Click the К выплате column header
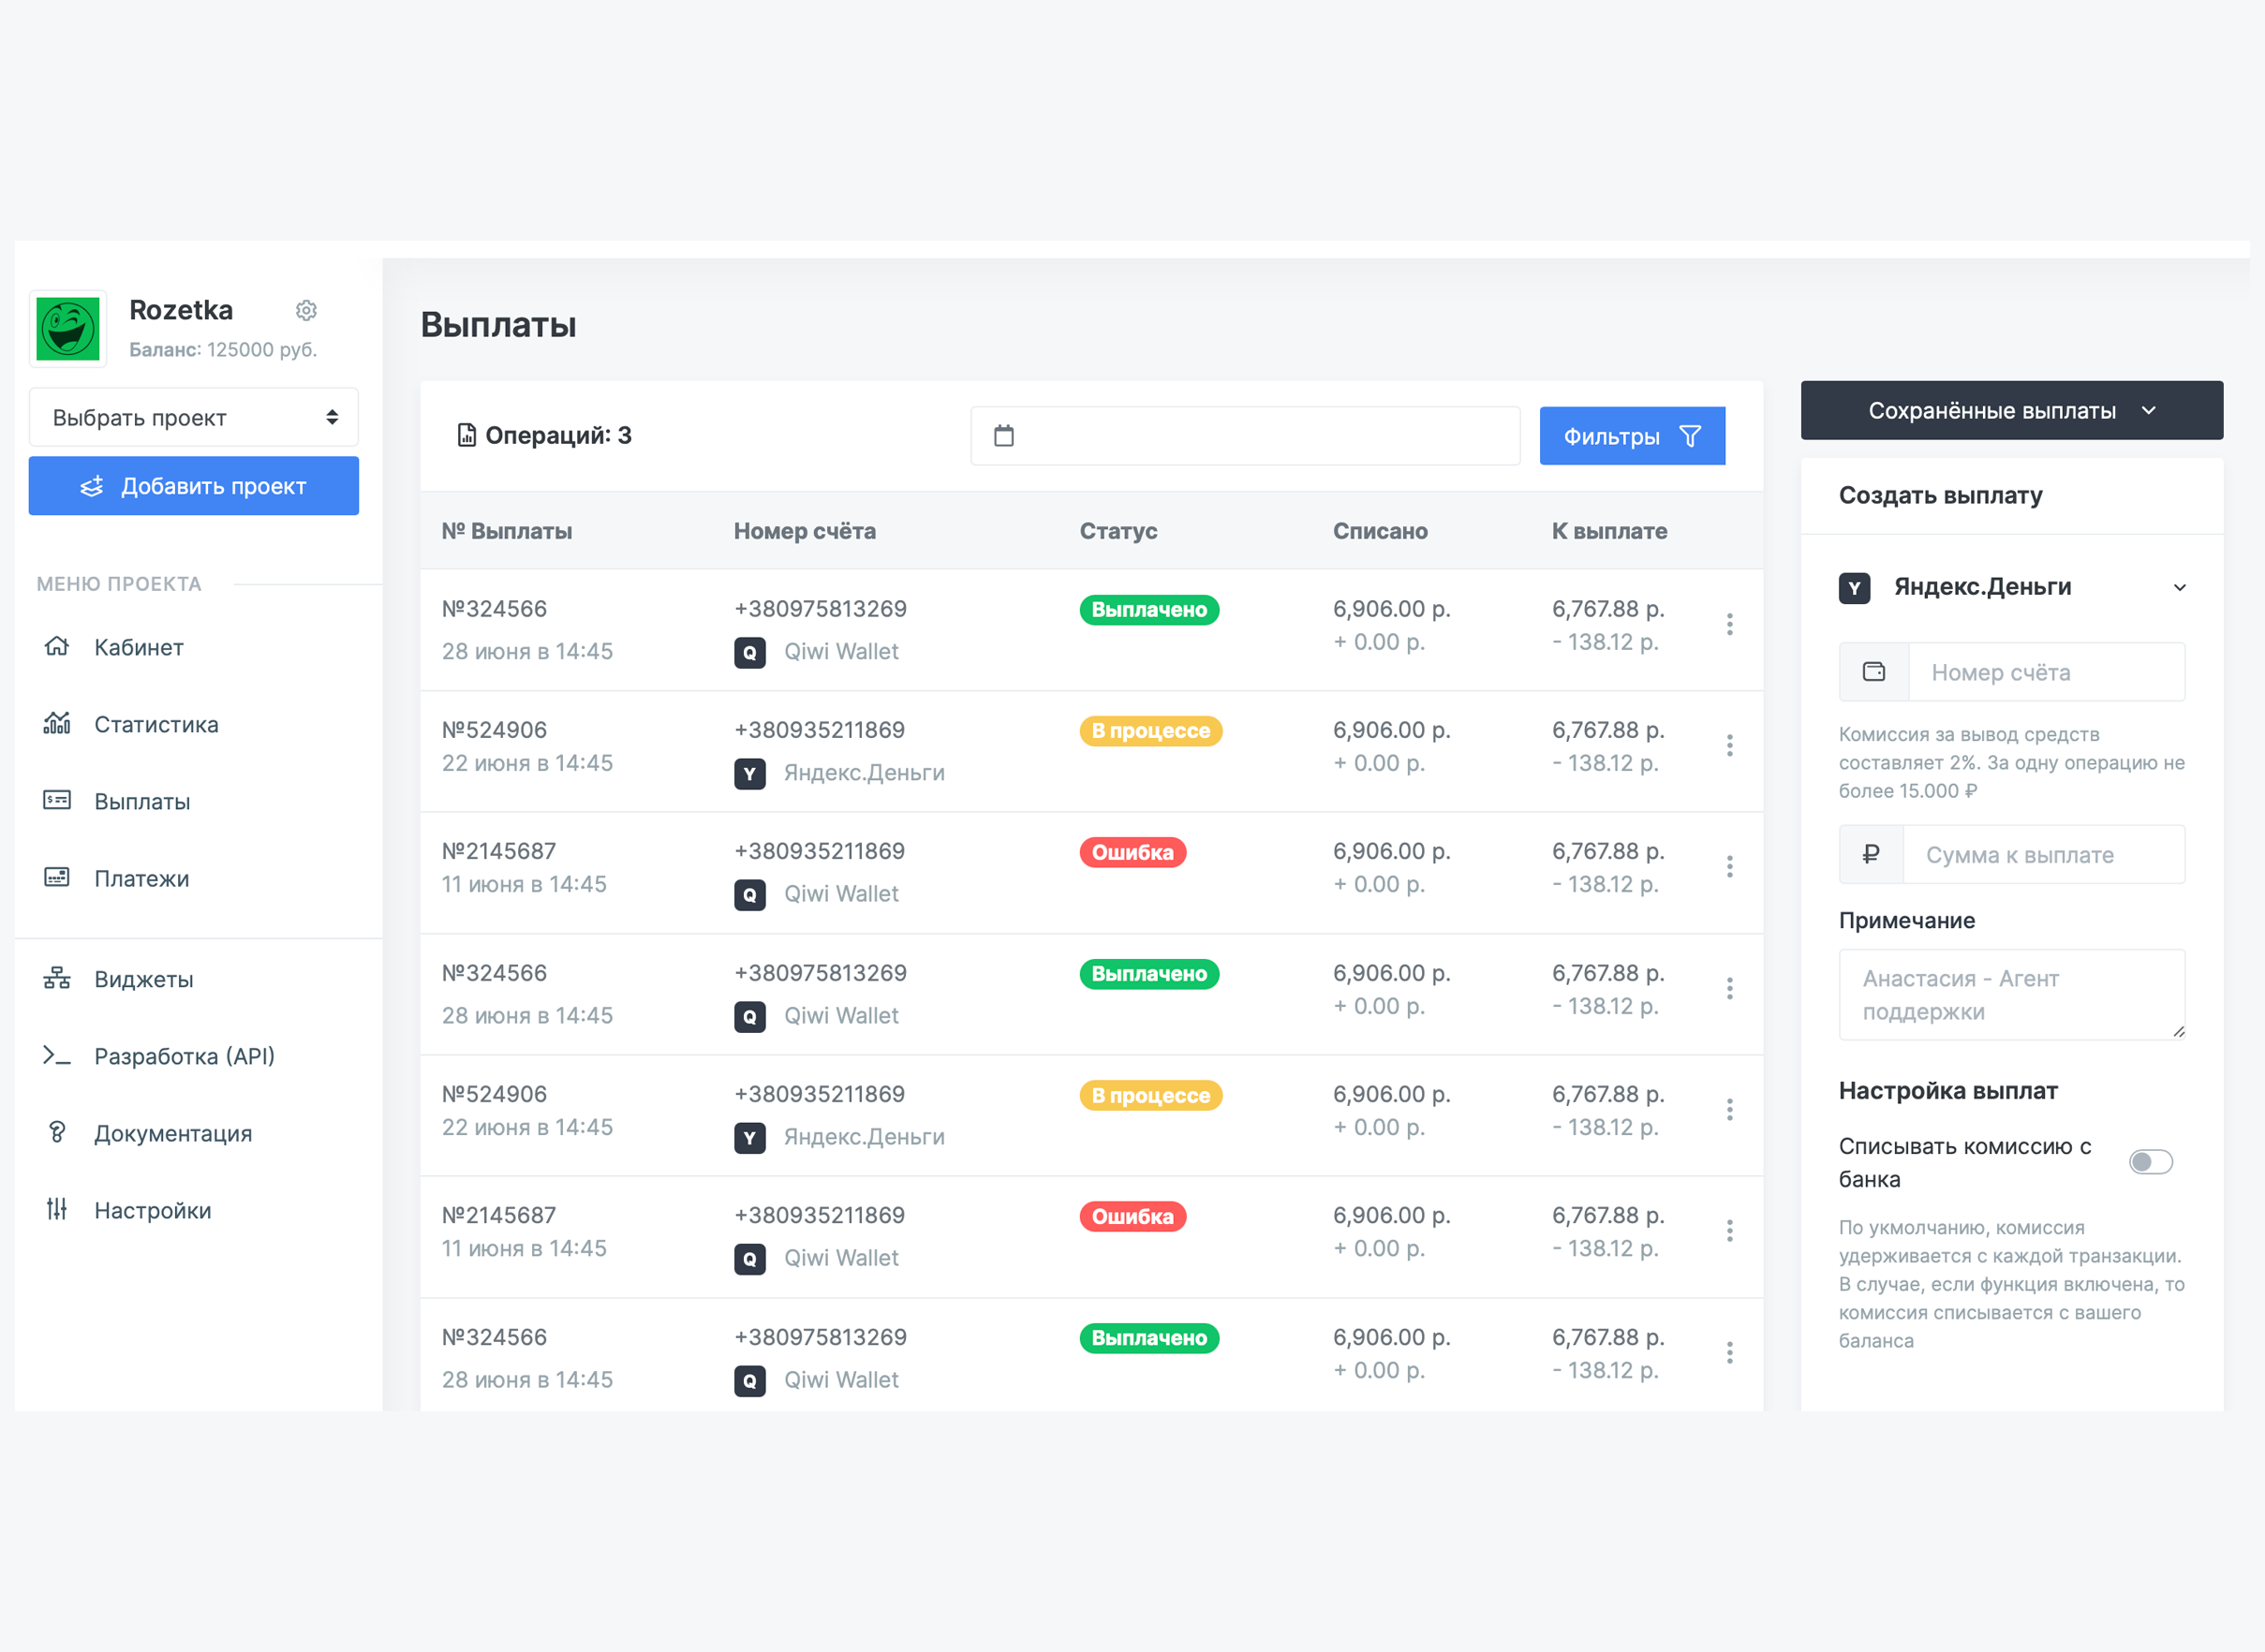The width and height of the screenshot is (2265, 1652). 1609,531
